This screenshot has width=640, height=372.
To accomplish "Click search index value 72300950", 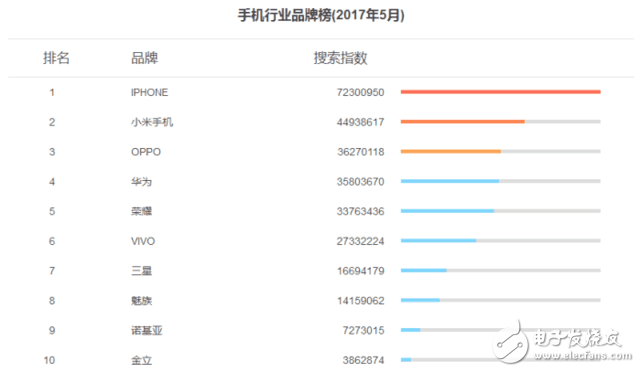I will (x=360, y=92).
